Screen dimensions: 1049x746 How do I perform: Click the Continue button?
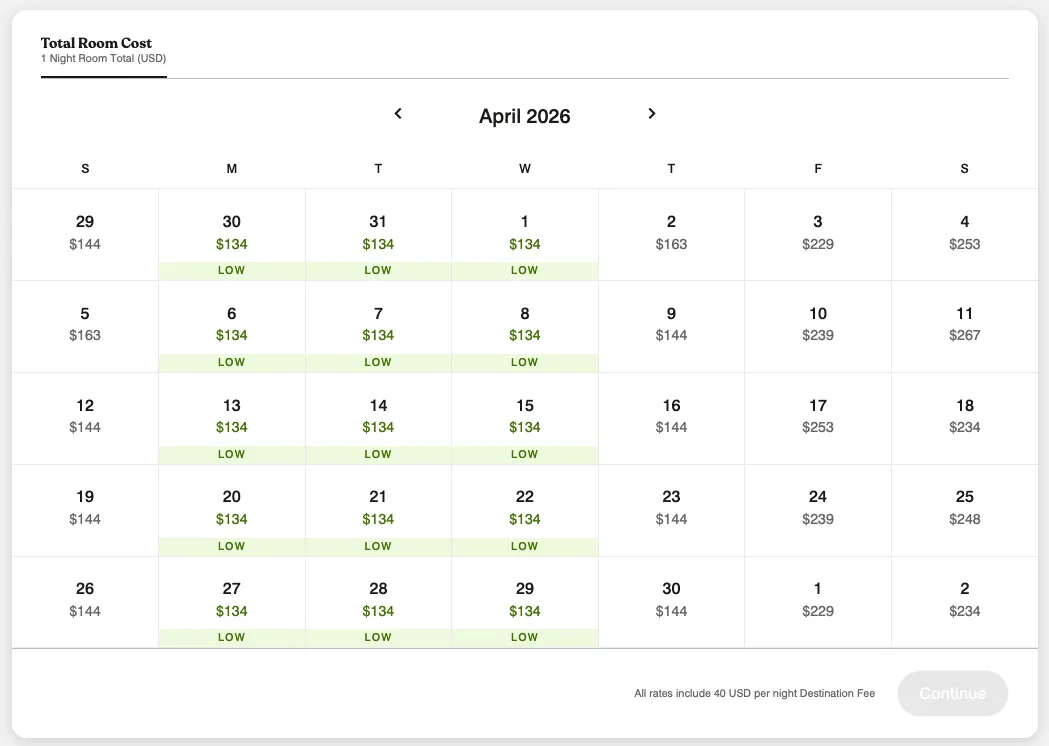(x=953, y=693)
